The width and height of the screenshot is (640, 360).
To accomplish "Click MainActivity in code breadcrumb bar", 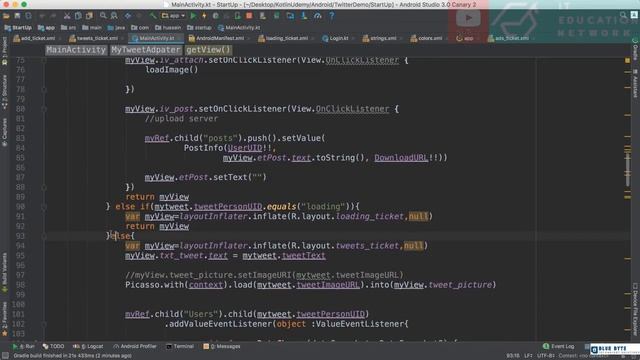I will [76, 50].
